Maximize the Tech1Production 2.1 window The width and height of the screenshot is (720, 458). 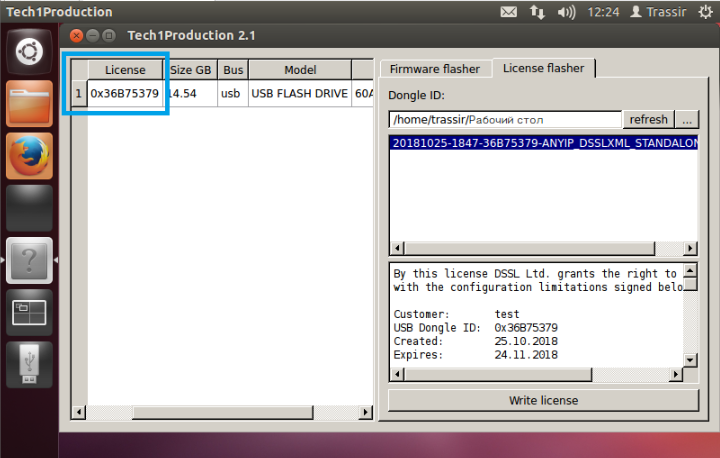coord(109,35)
